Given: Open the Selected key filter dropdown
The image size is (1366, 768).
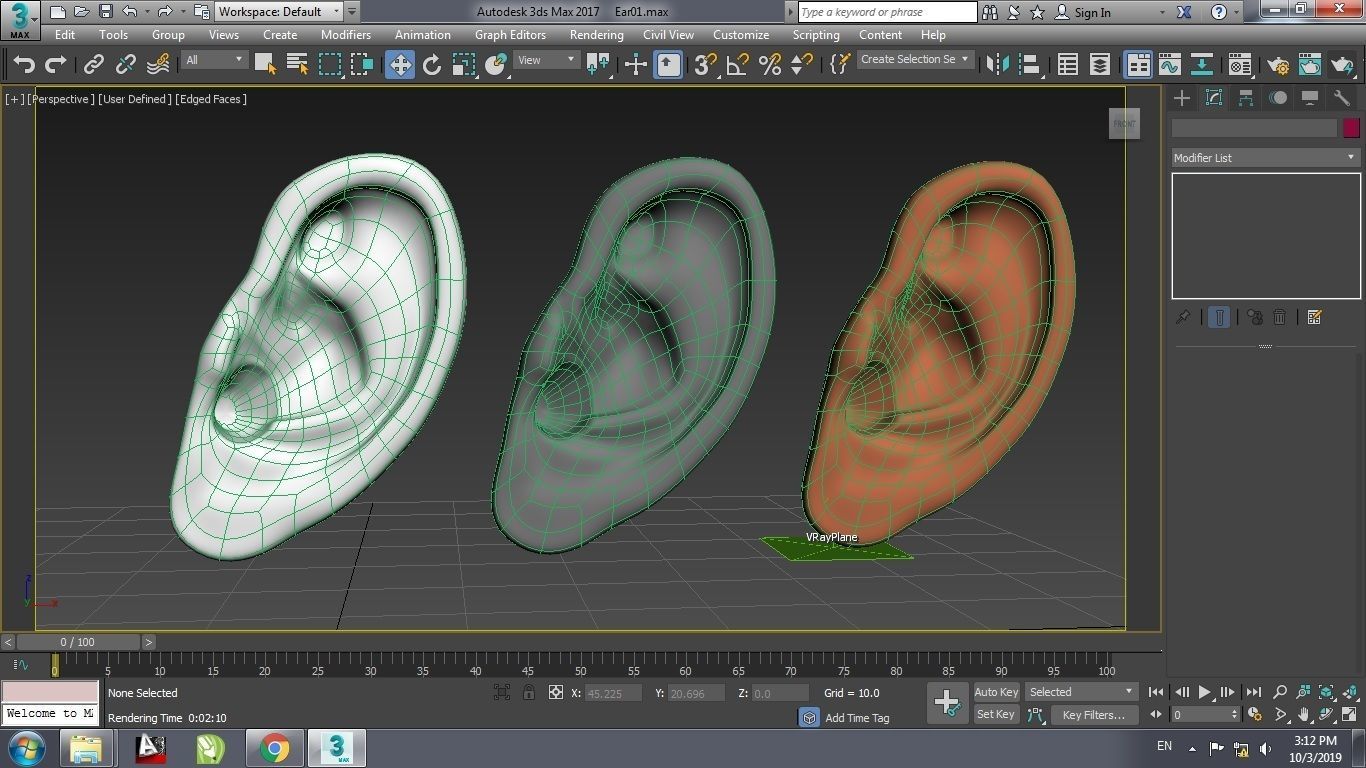Looking at the screenshot, I should [1081, 692].
